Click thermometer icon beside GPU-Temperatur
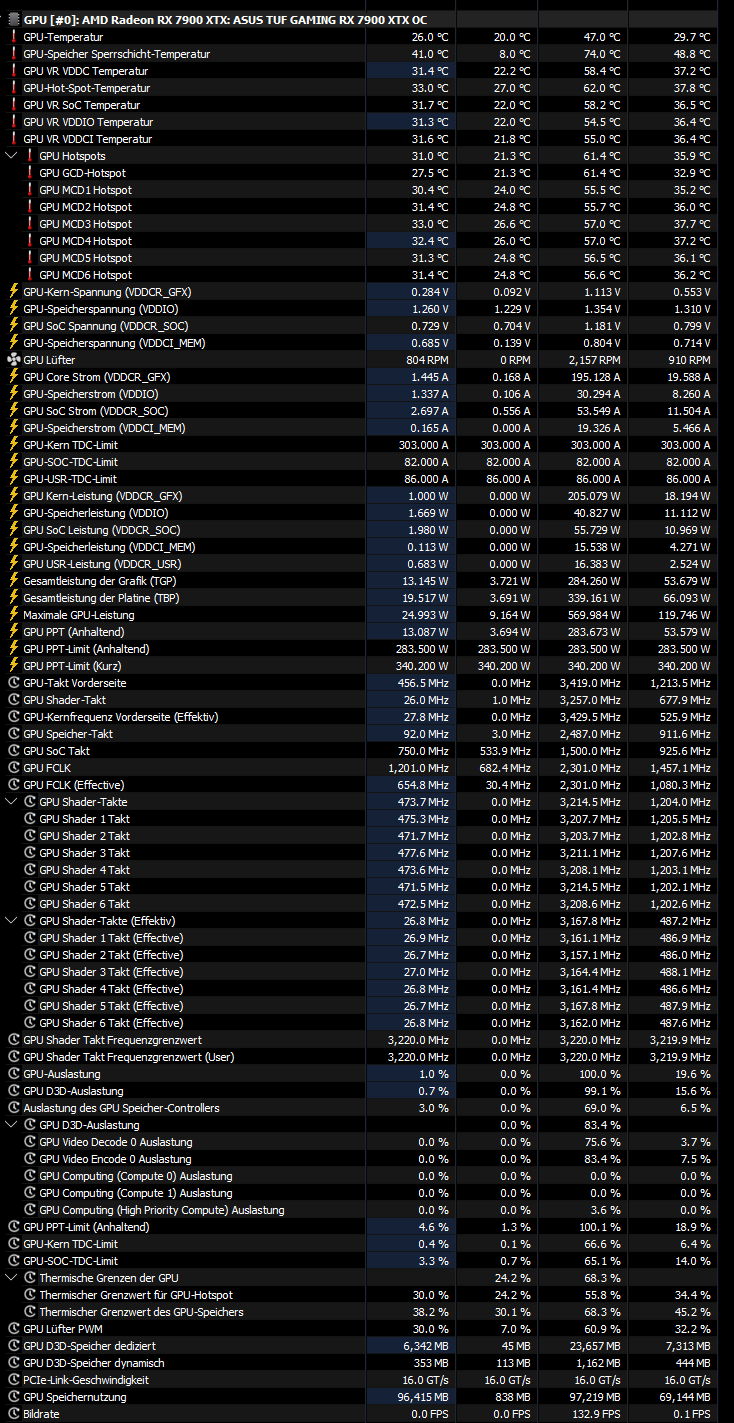The image size is (734, 1423). click(x=13, y=37)
